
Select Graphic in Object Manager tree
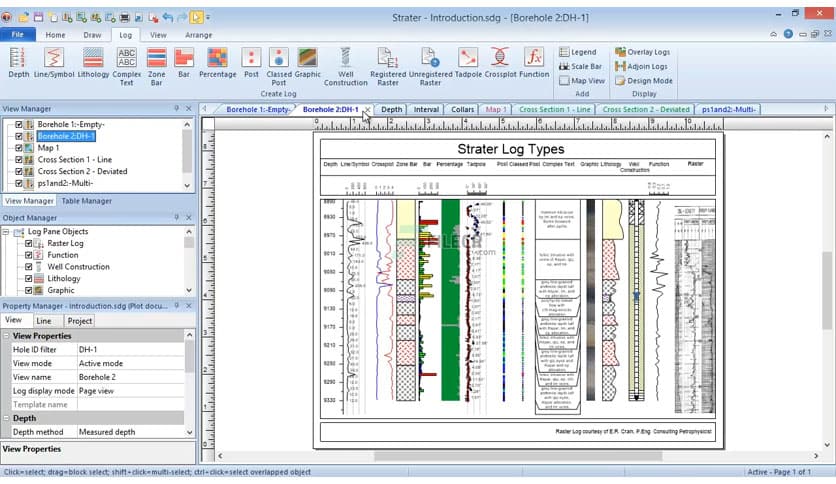coord(60,291)
